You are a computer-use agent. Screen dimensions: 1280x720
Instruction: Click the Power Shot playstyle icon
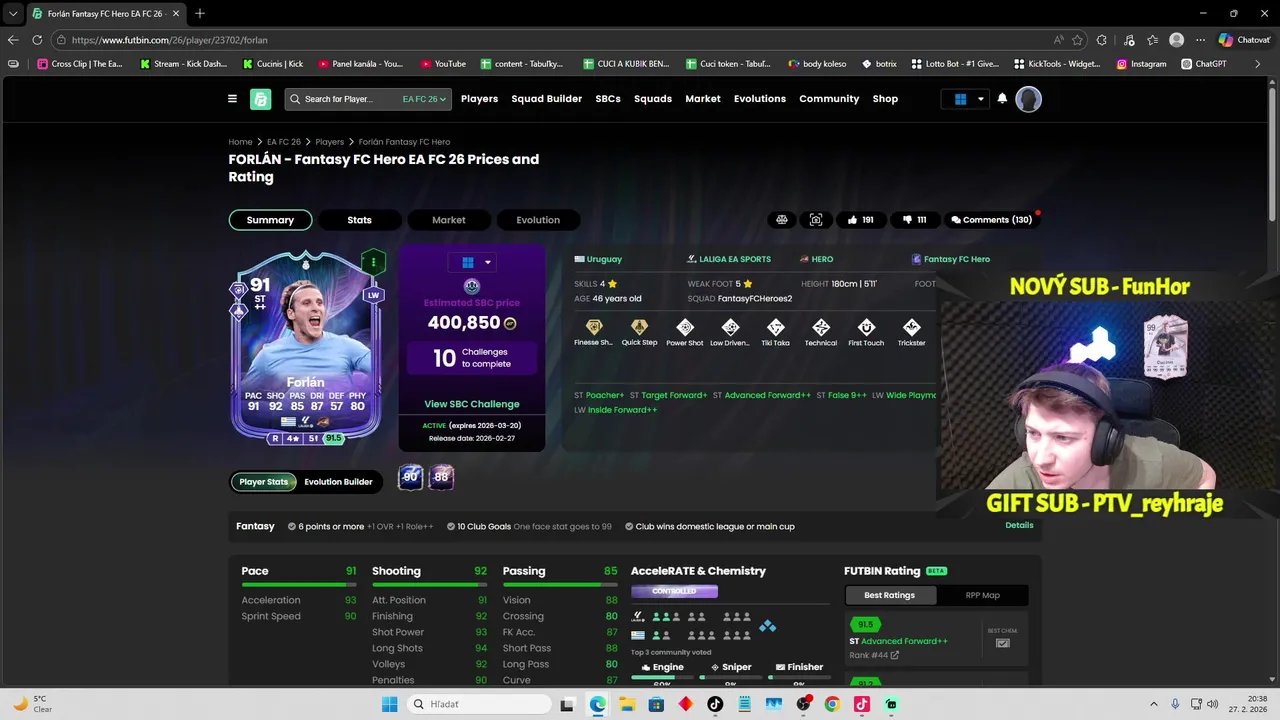tap(685, 328)
